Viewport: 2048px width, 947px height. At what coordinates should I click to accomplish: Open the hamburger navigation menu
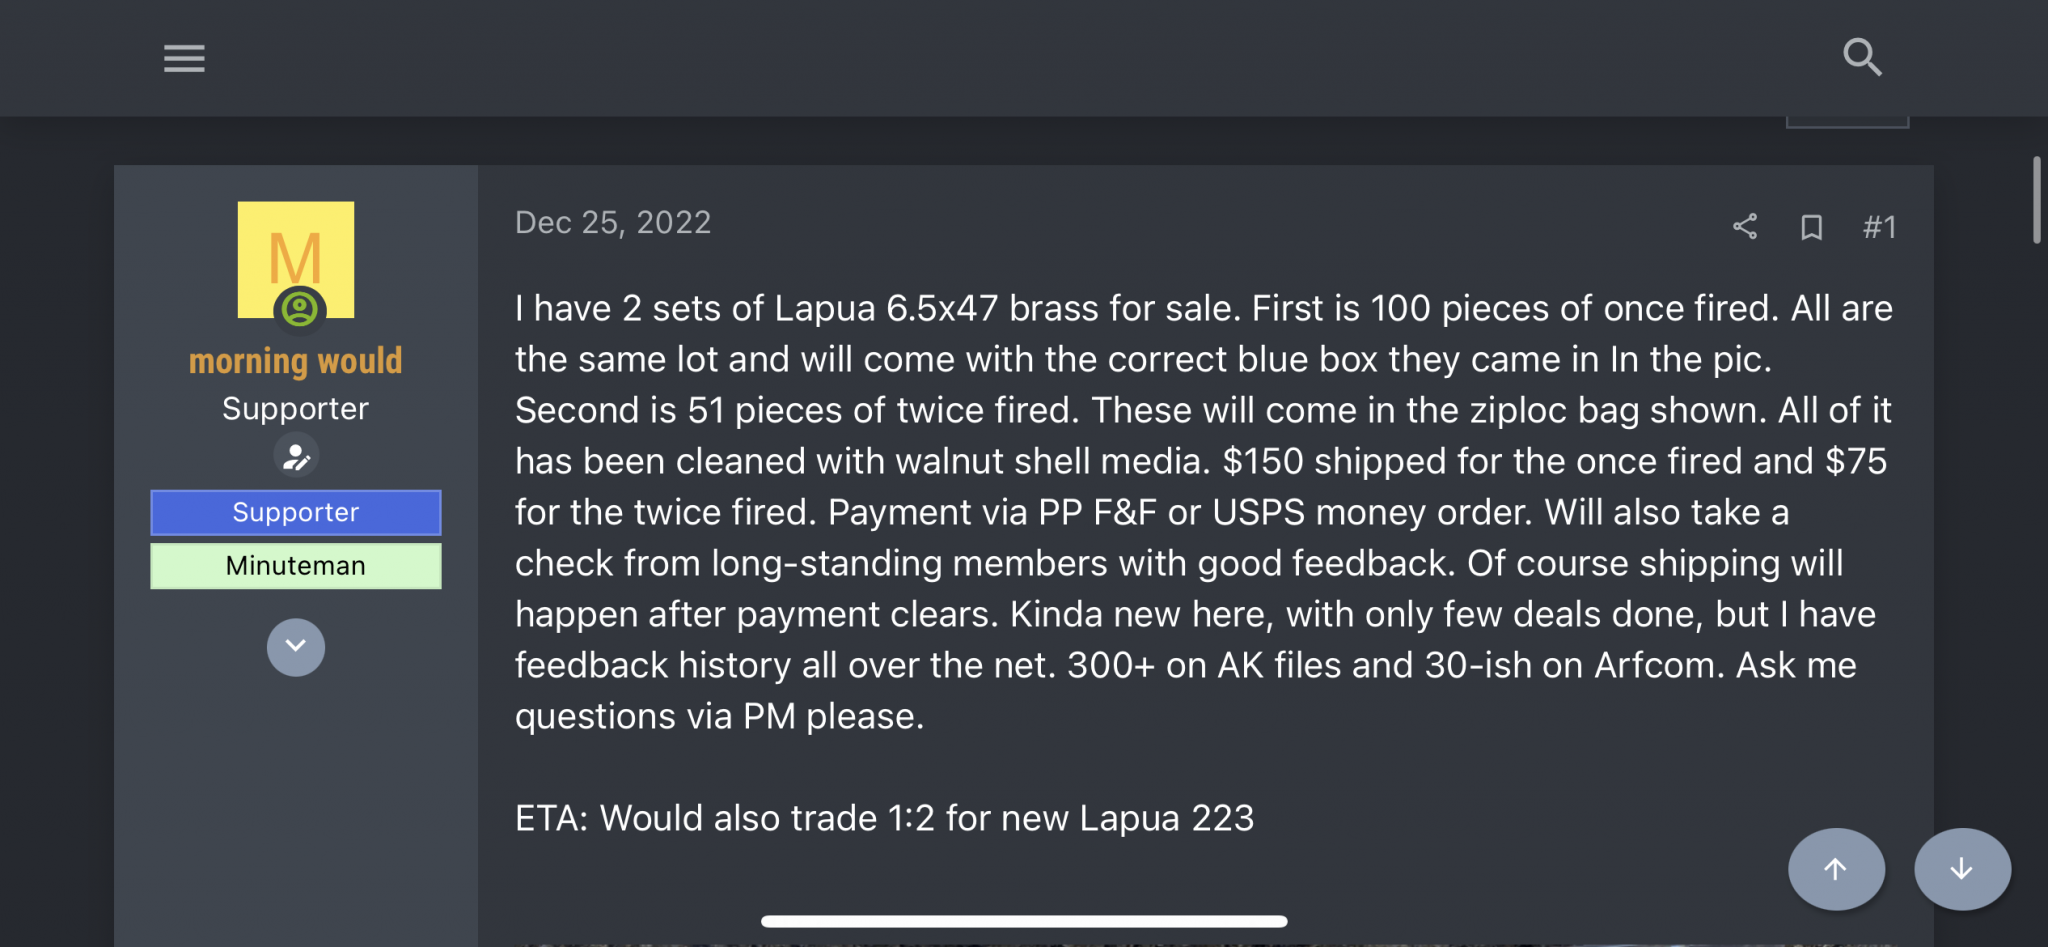click(x=184, y=58)
